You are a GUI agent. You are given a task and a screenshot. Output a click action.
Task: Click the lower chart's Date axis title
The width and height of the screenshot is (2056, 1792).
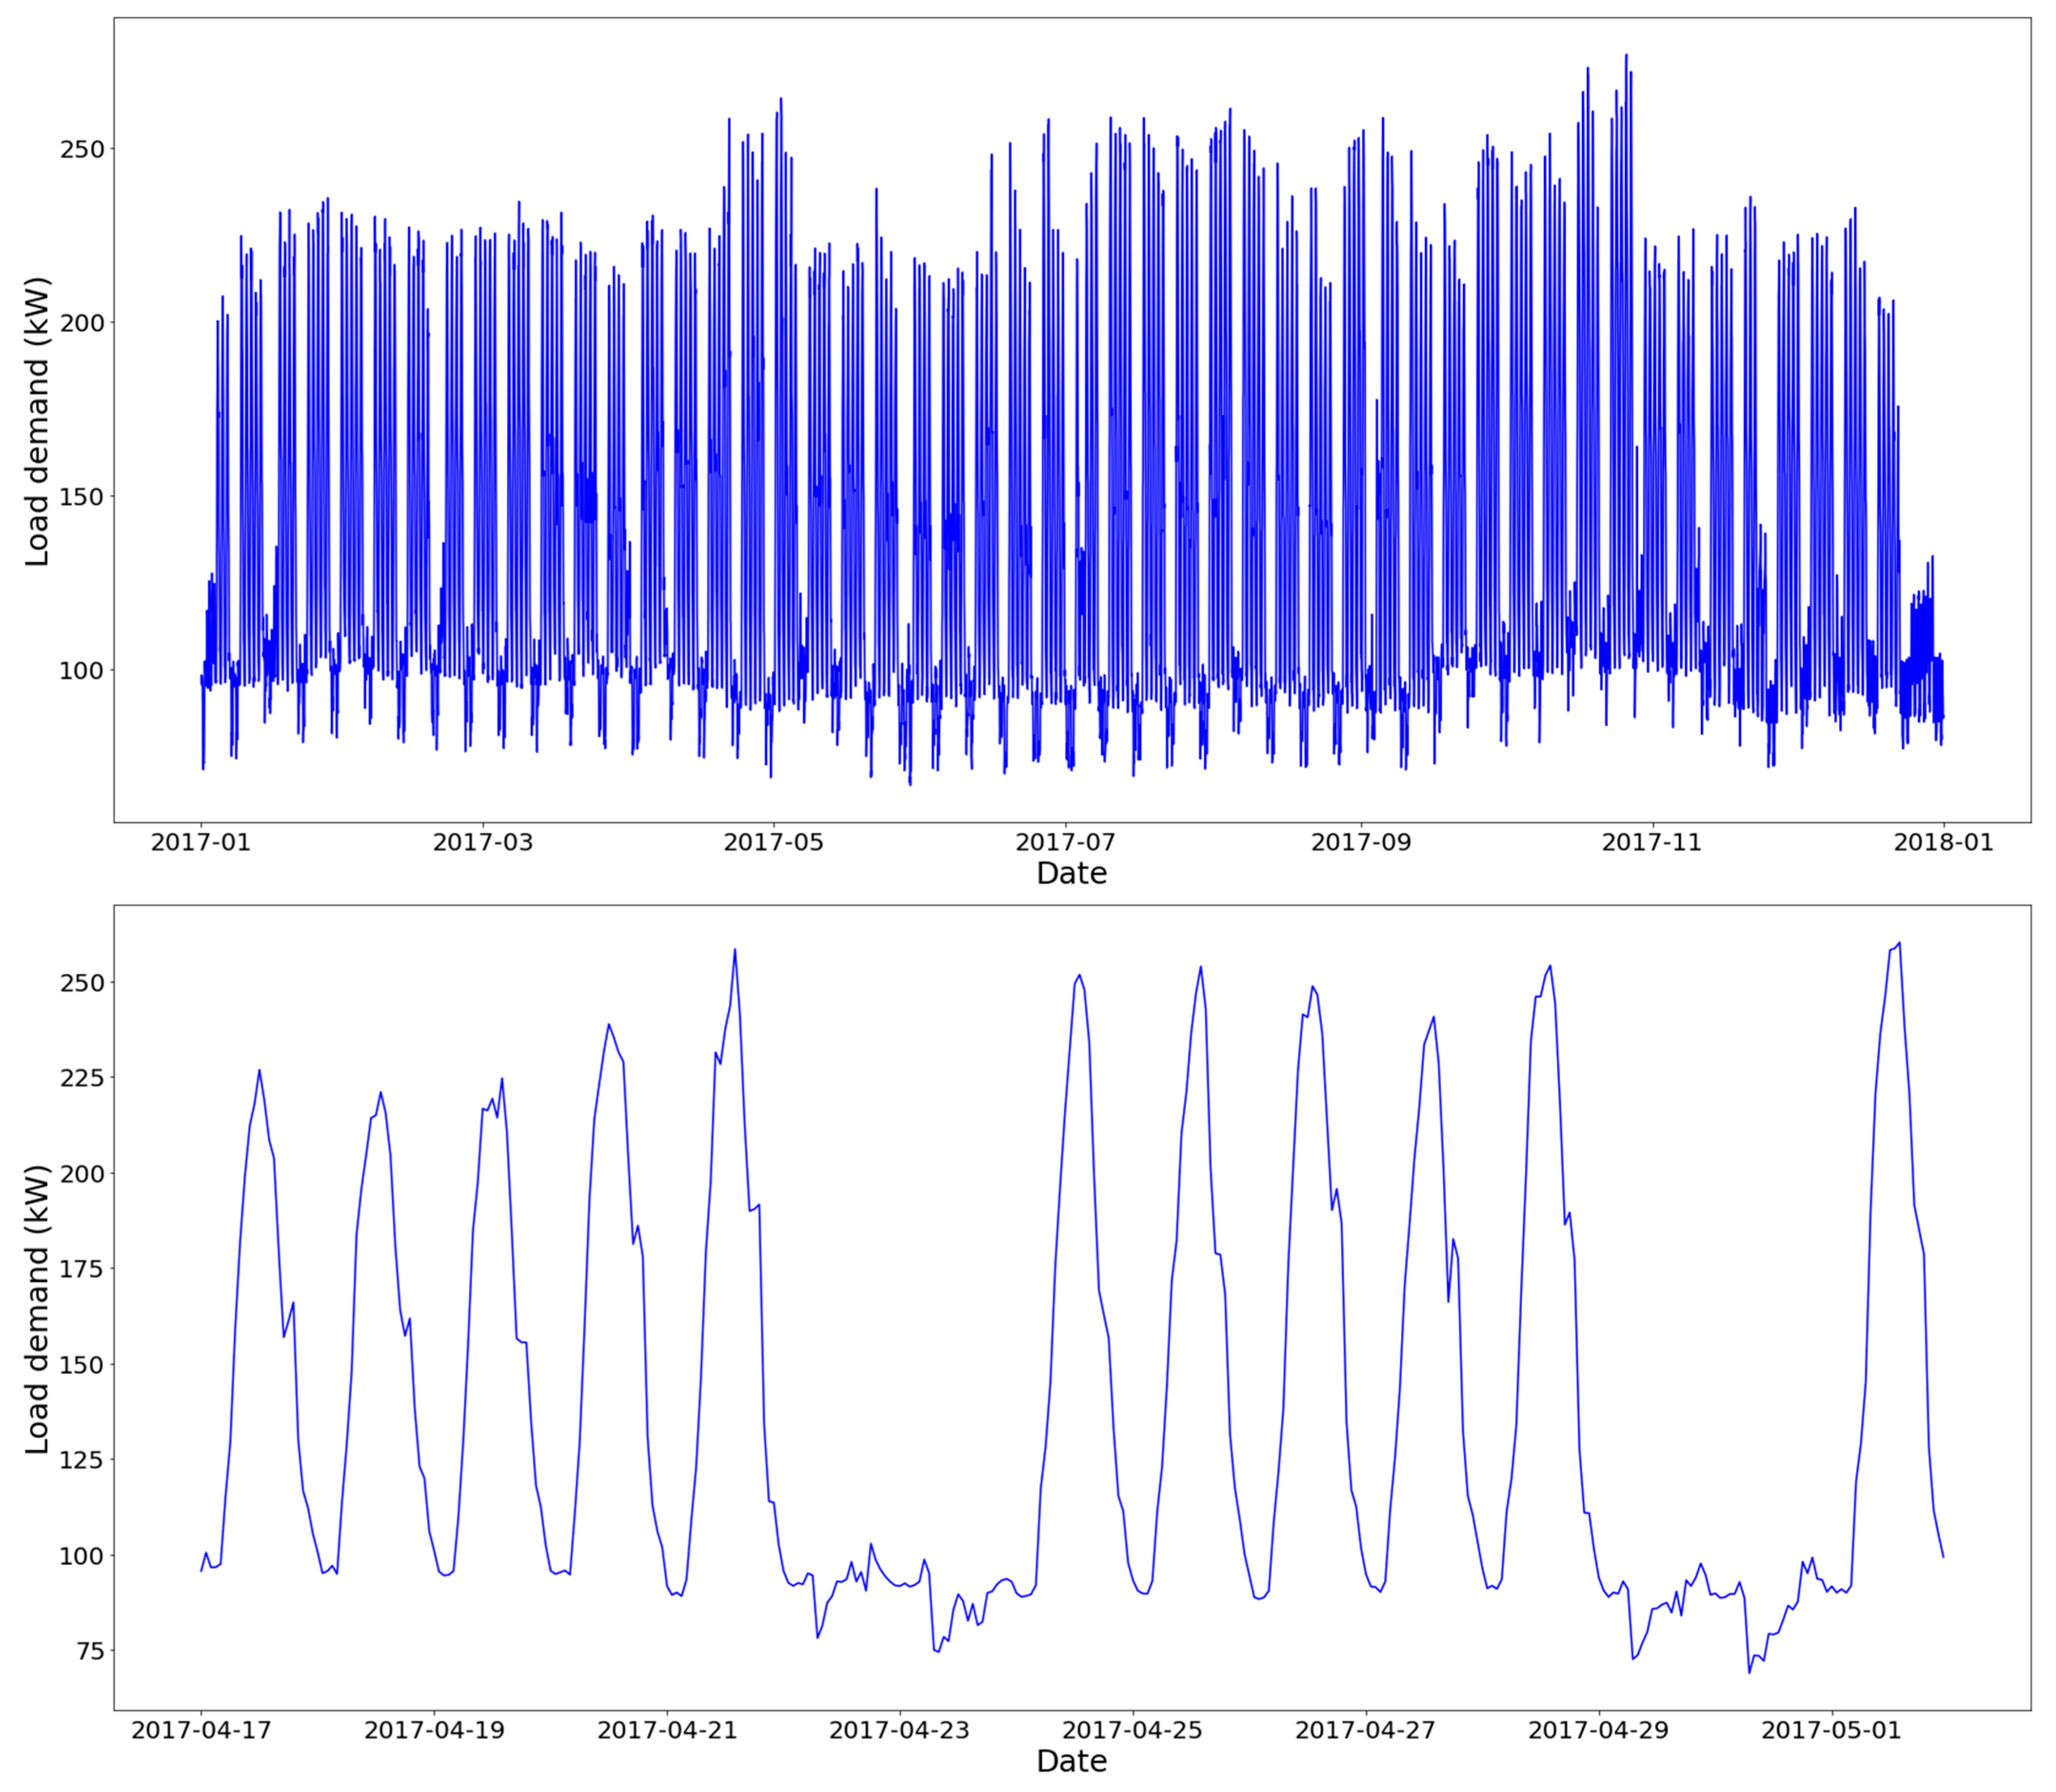1071,1761
